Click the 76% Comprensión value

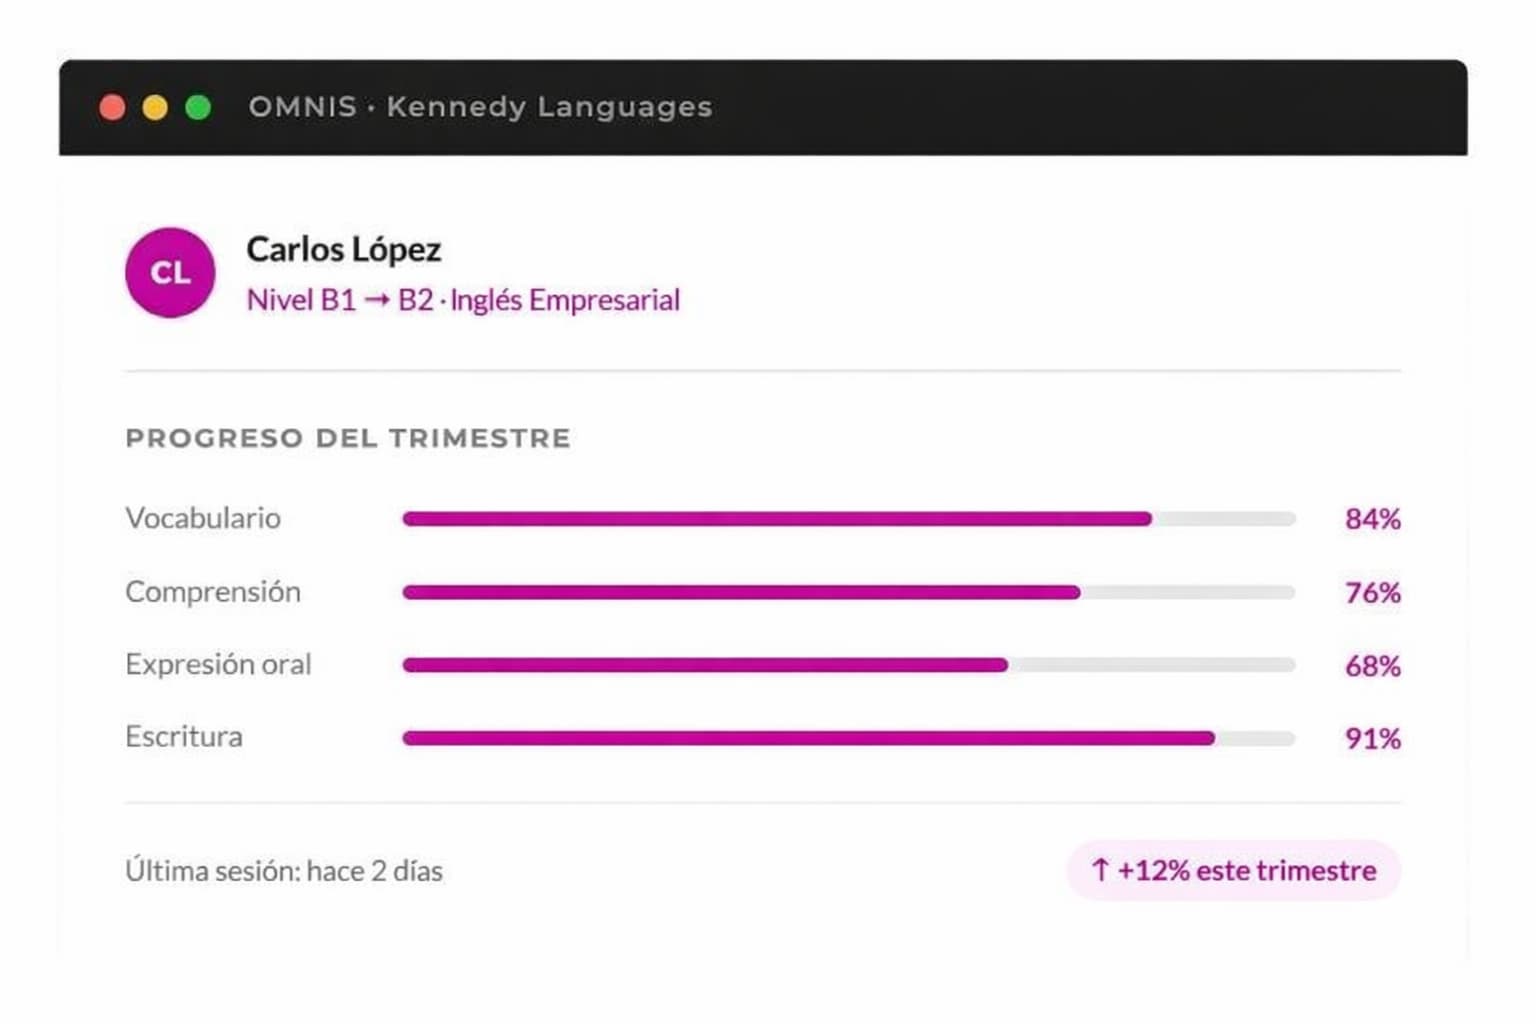1372,592
